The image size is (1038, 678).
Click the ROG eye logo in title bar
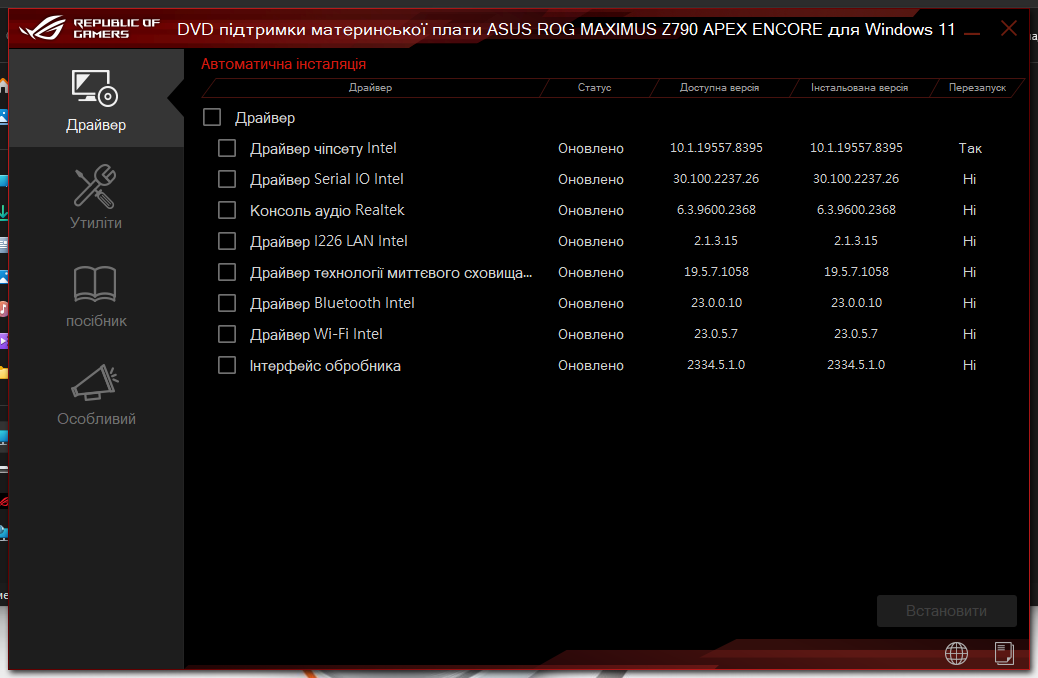(x=41, y=28)
